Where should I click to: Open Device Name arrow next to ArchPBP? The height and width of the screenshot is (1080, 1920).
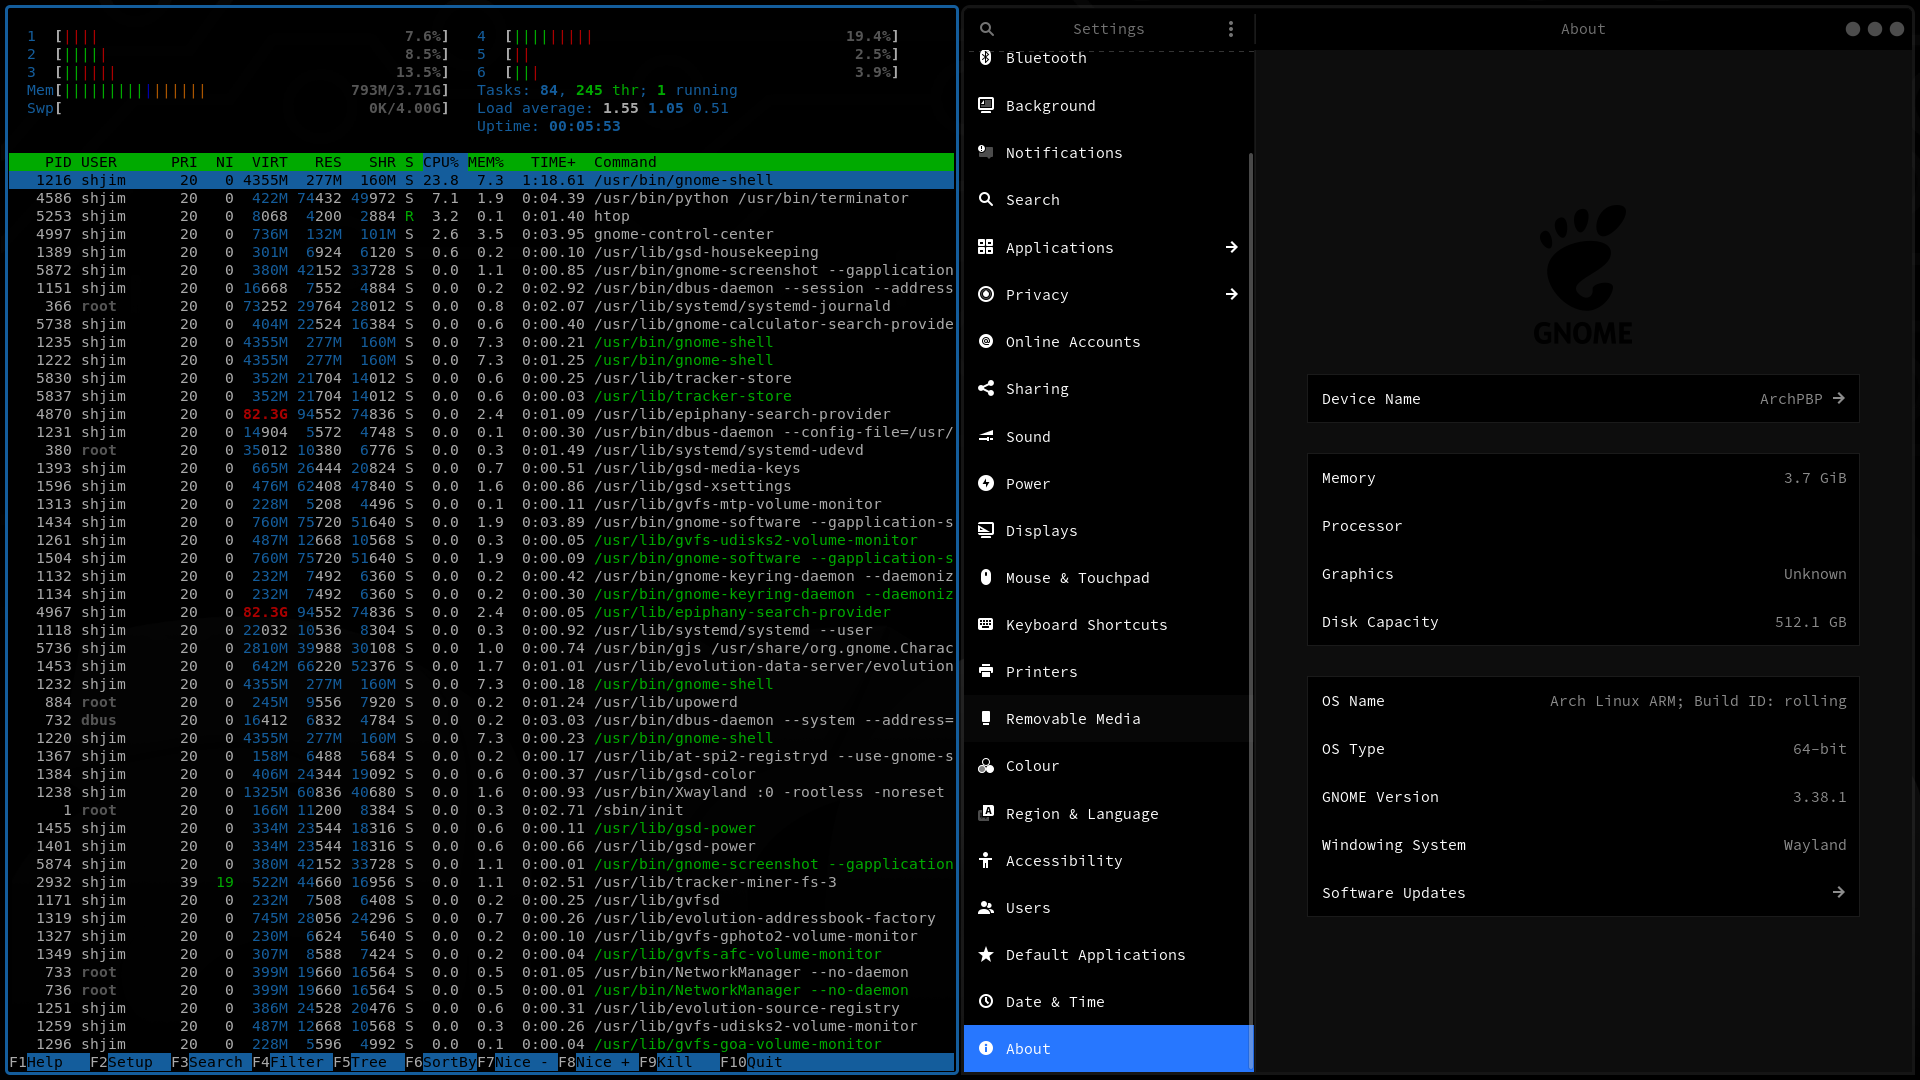point(1839,398)
